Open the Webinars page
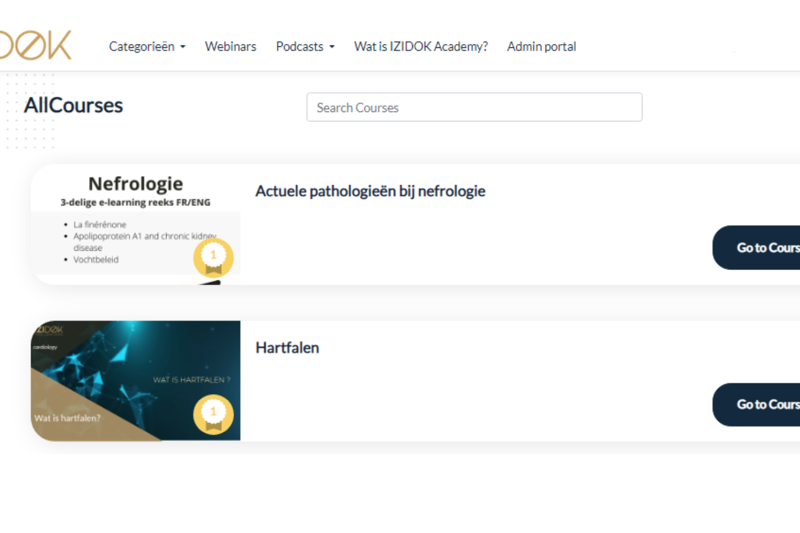This screenshot has height=533, width=800. pyautogui.click(x=230, y=46)
